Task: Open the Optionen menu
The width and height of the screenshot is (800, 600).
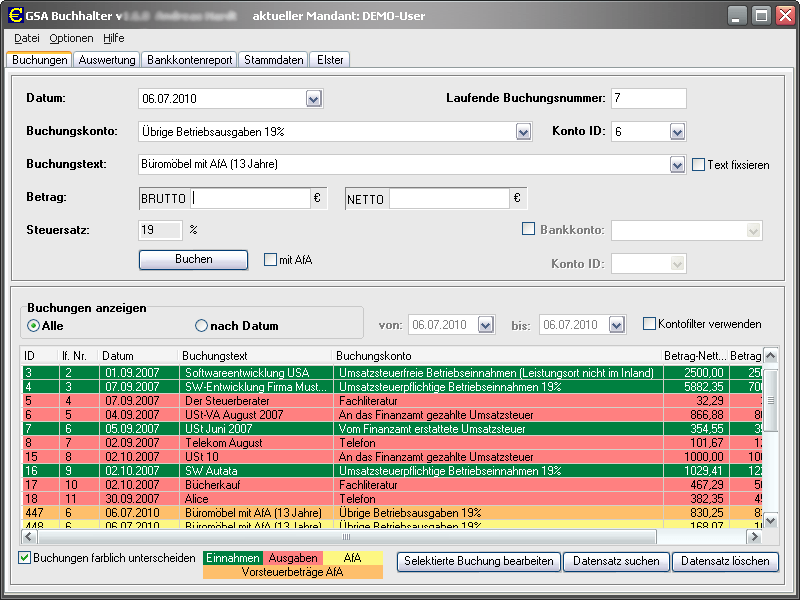Action: (x=71, y=38)
